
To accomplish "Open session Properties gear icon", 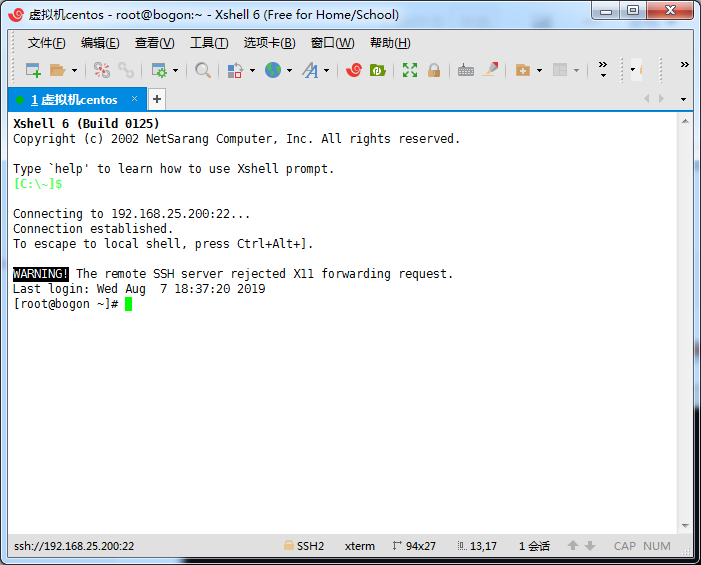I will pyautogui.click(x=159, y=70).
